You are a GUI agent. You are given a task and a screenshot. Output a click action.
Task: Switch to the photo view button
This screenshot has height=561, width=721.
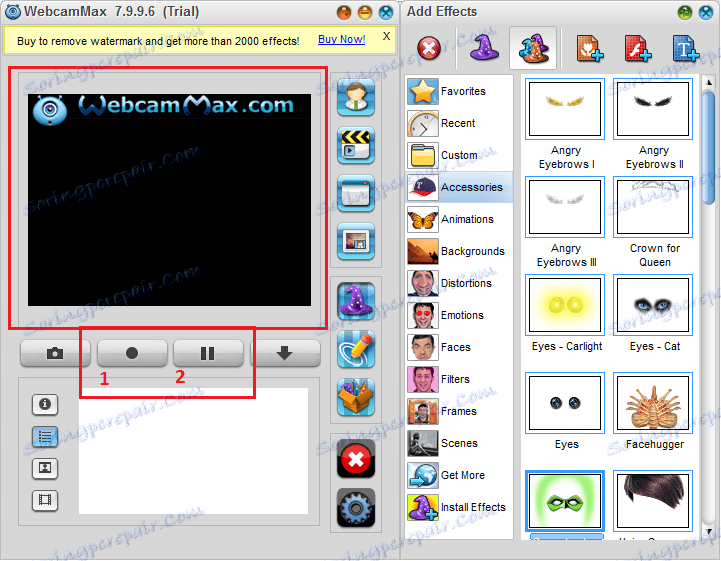pos(45,469)
